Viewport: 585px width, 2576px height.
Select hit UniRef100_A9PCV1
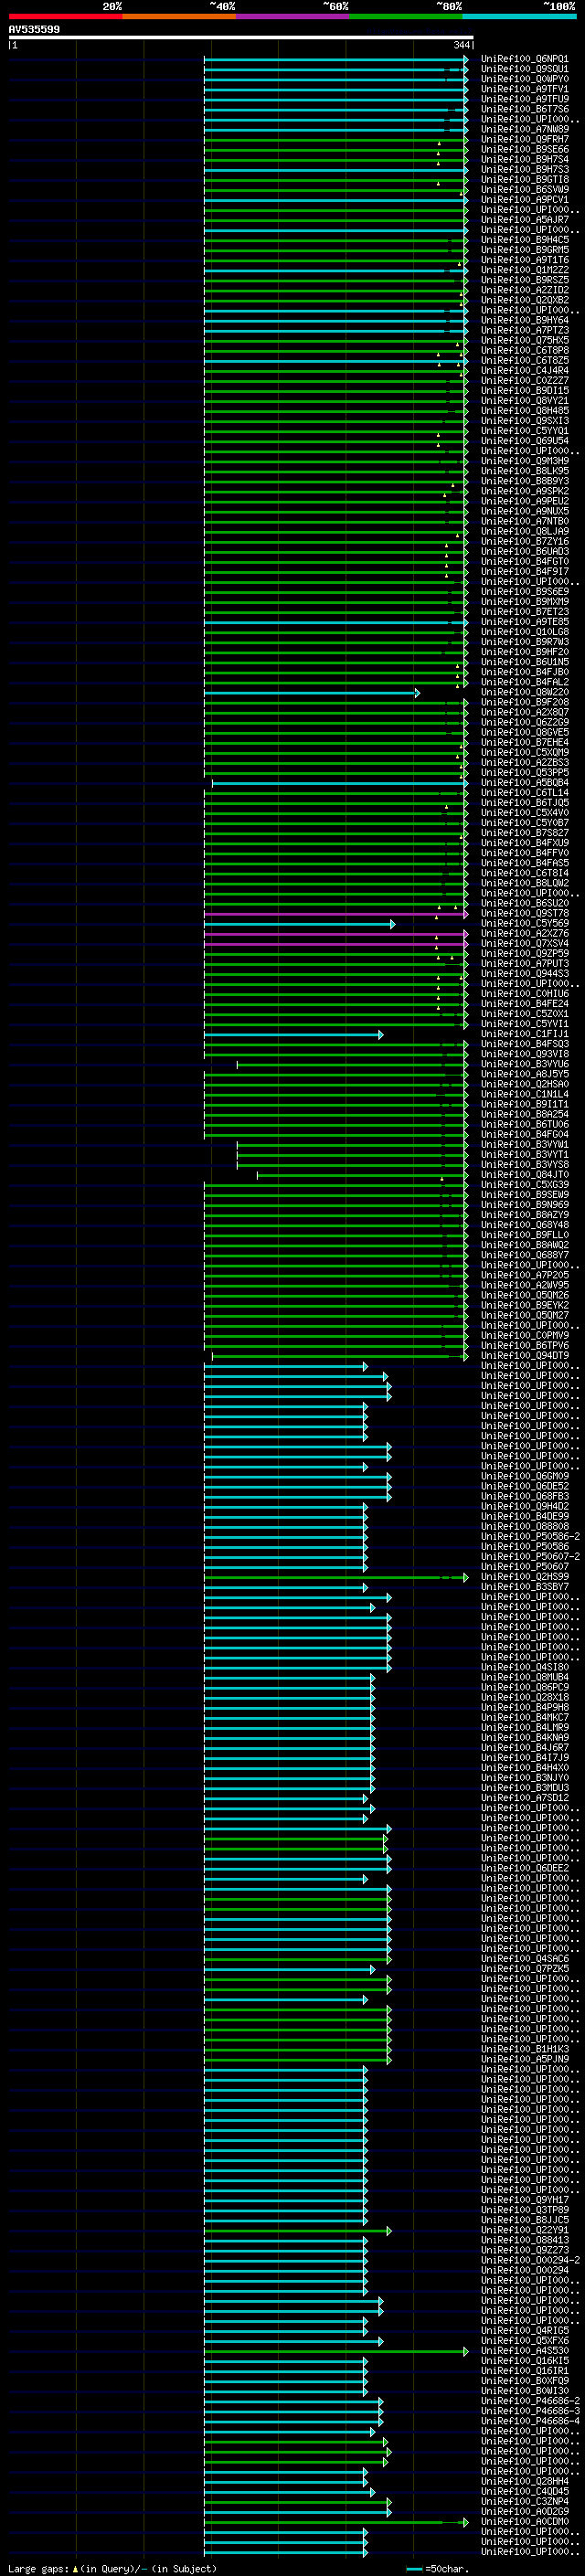point(524,199)
